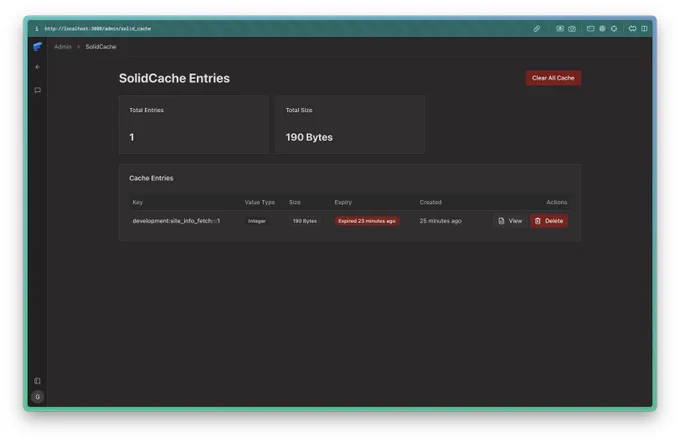The image size is (680, 442).
Task: Click the Total Size card label
Action: click(299, 111)
